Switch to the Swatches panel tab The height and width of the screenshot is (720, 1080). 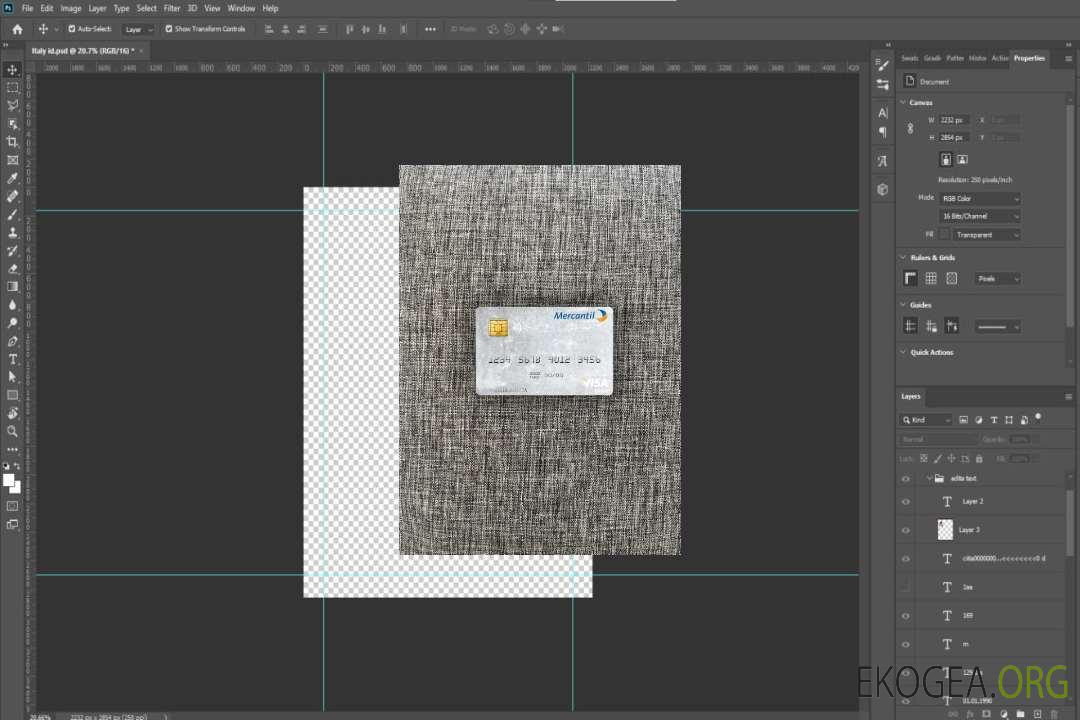pos(909,58)
